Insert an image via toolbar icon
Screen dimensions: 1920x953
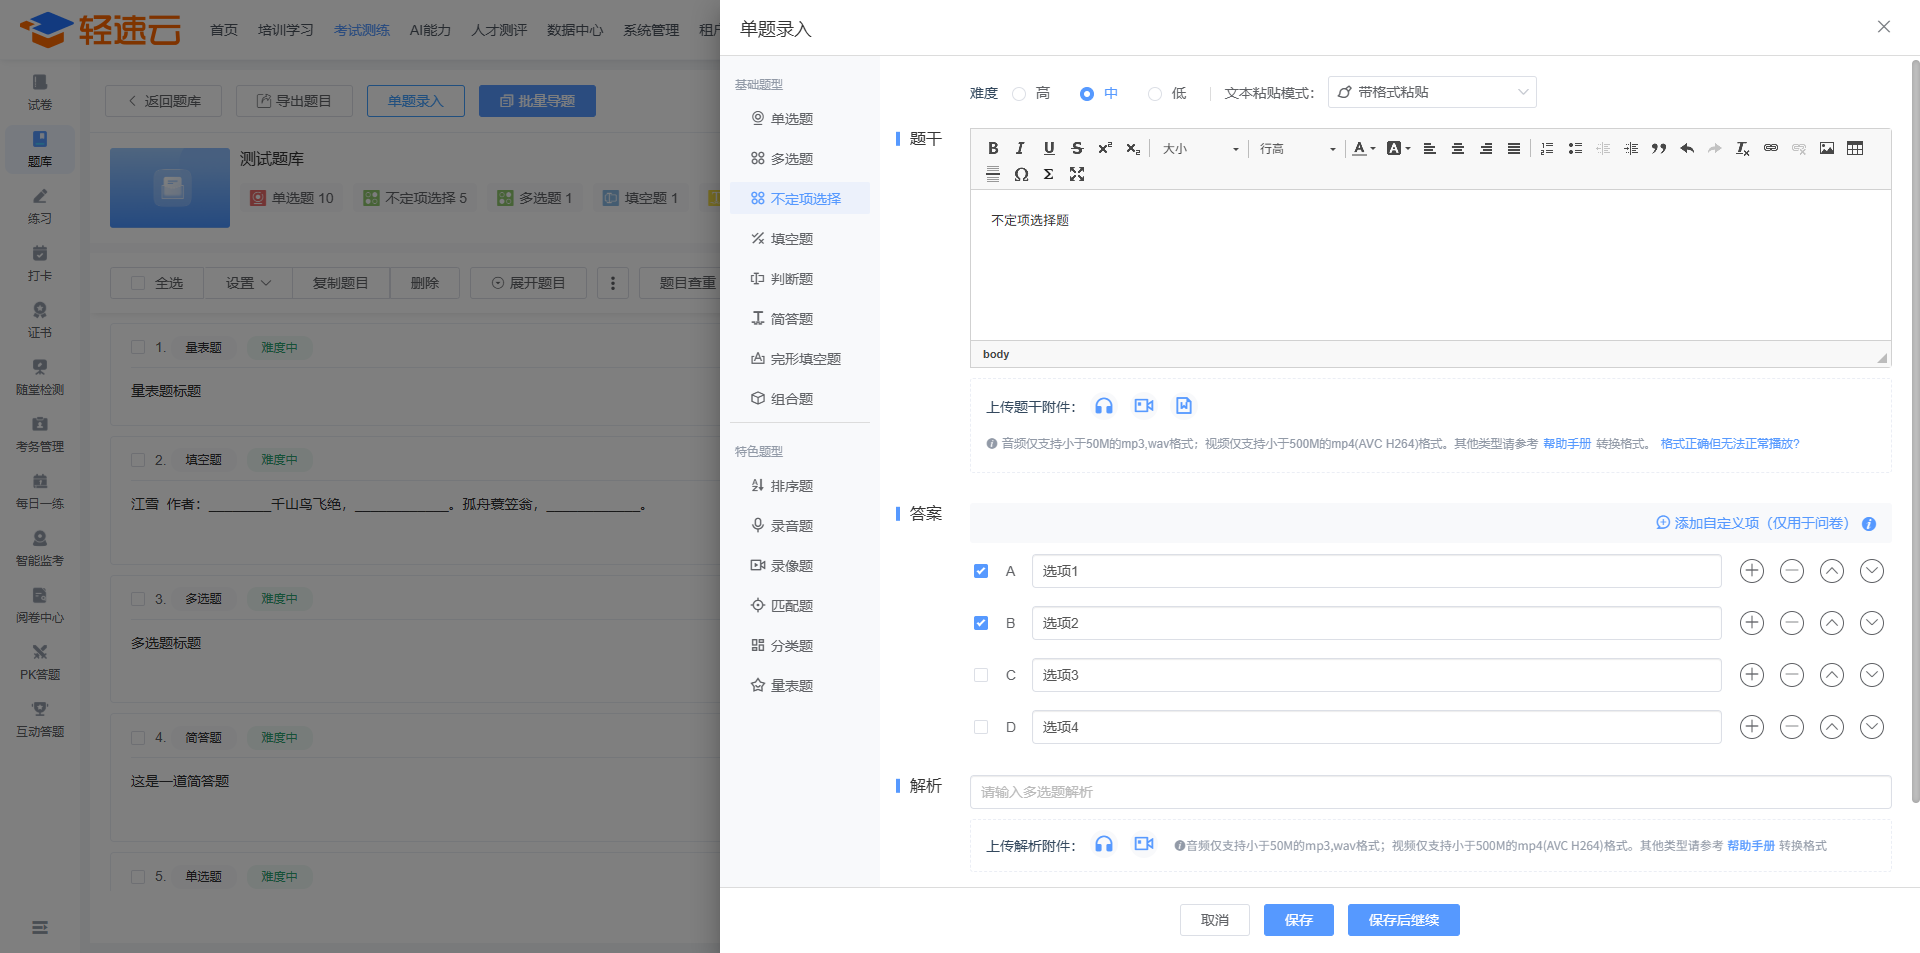coord(1827,148)
